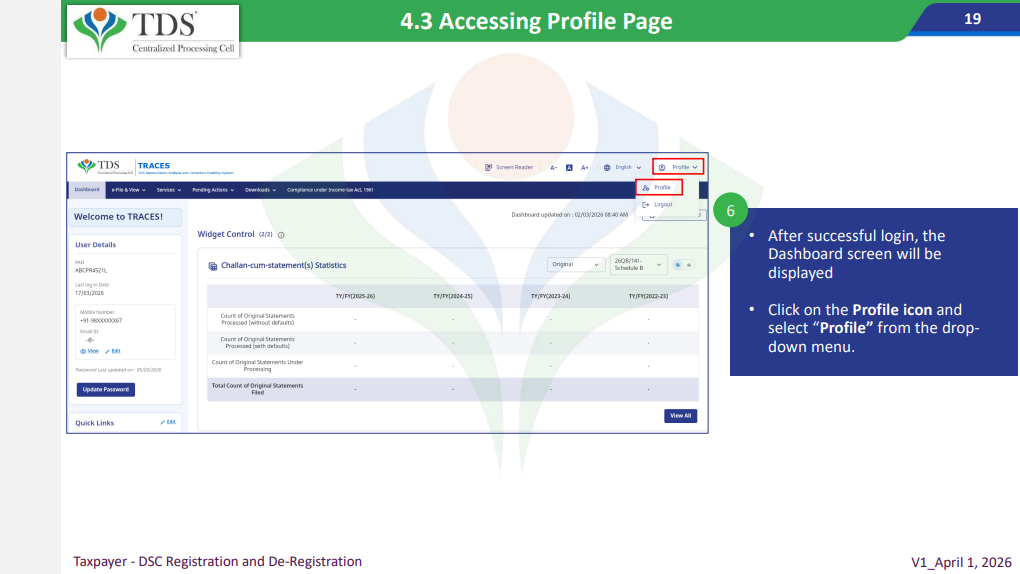Click the Screen Reader icon

(489, 167)
